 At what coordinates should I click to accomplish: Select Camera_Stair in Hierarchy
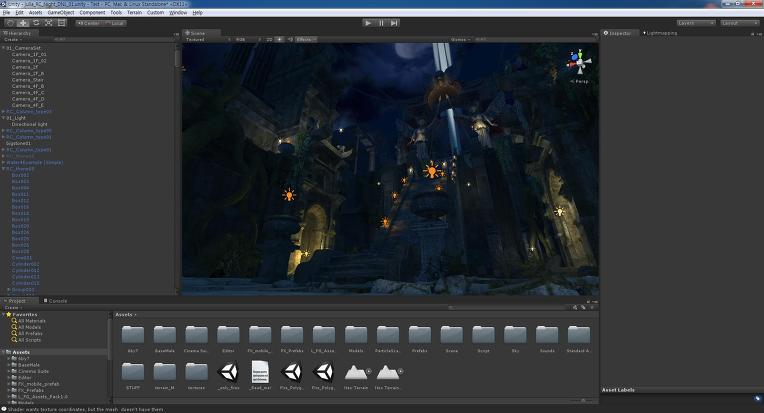tap(27, 80)
